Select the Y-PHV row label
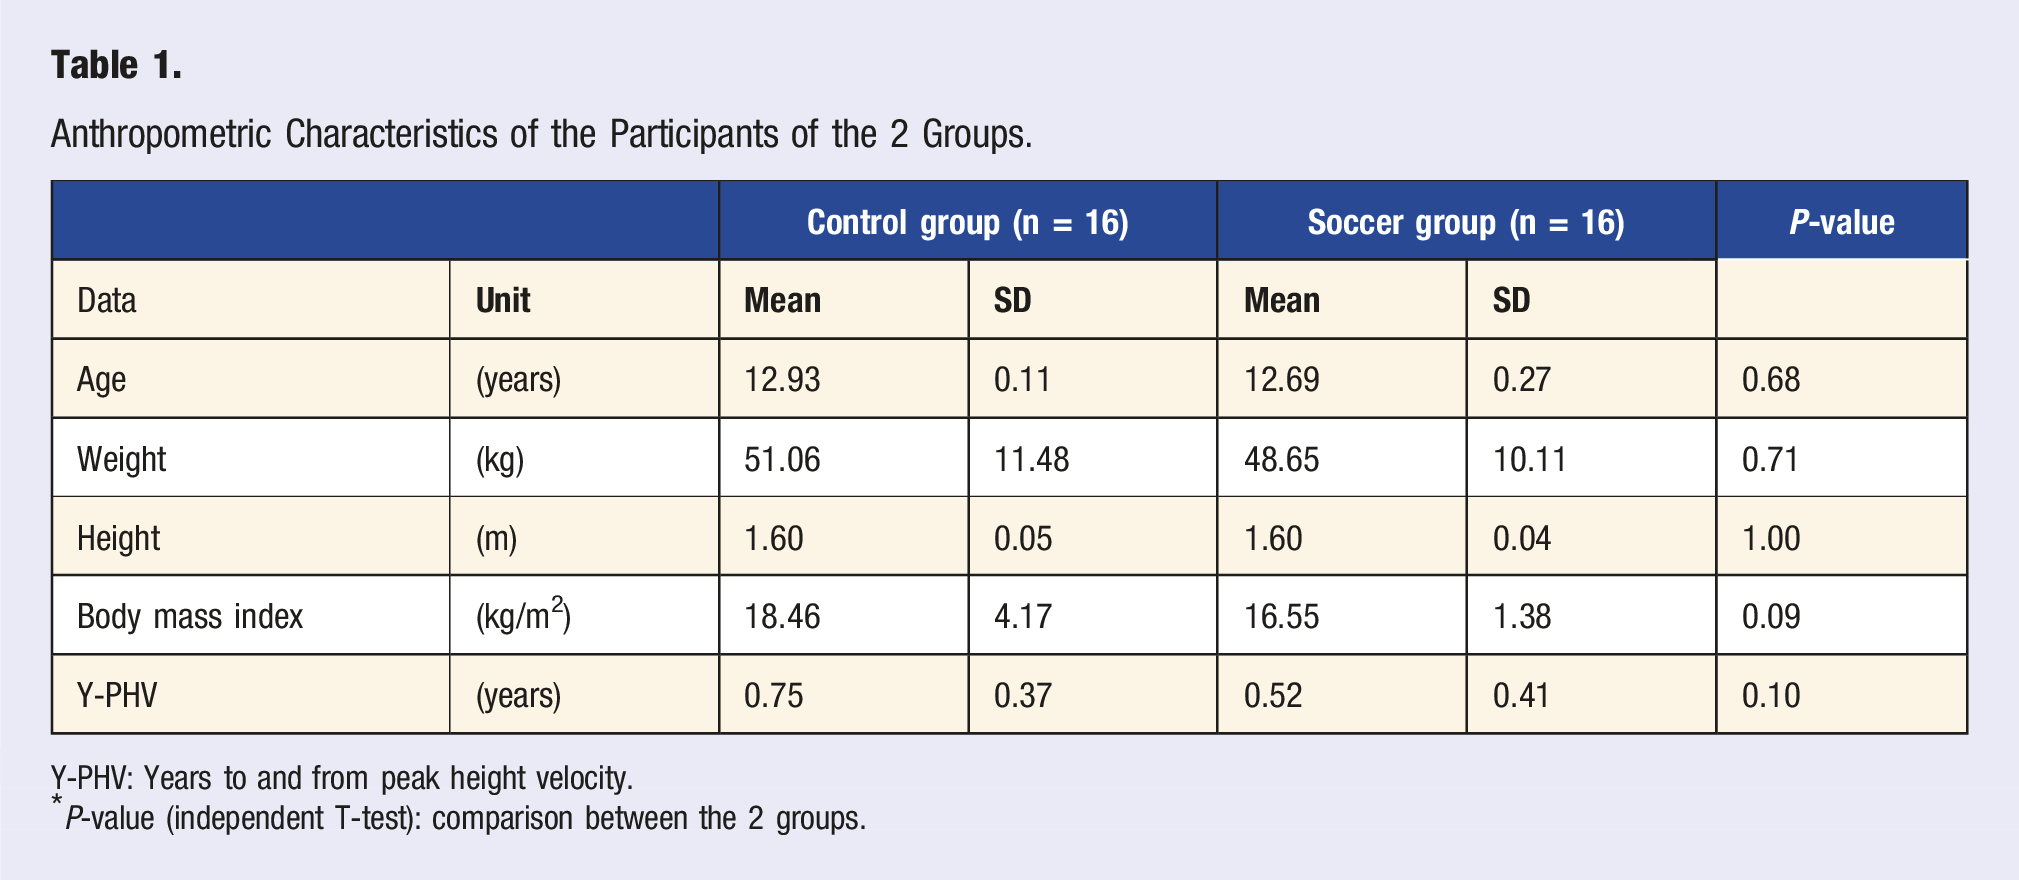The width and height of the screenshot is (2019, 880). [x=117, y=695]
